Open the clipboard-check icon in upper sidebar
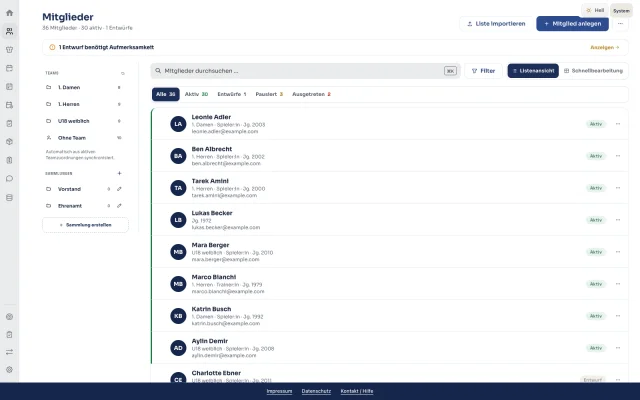The width and height of the screenshot is (640, 400). (9, 123)
